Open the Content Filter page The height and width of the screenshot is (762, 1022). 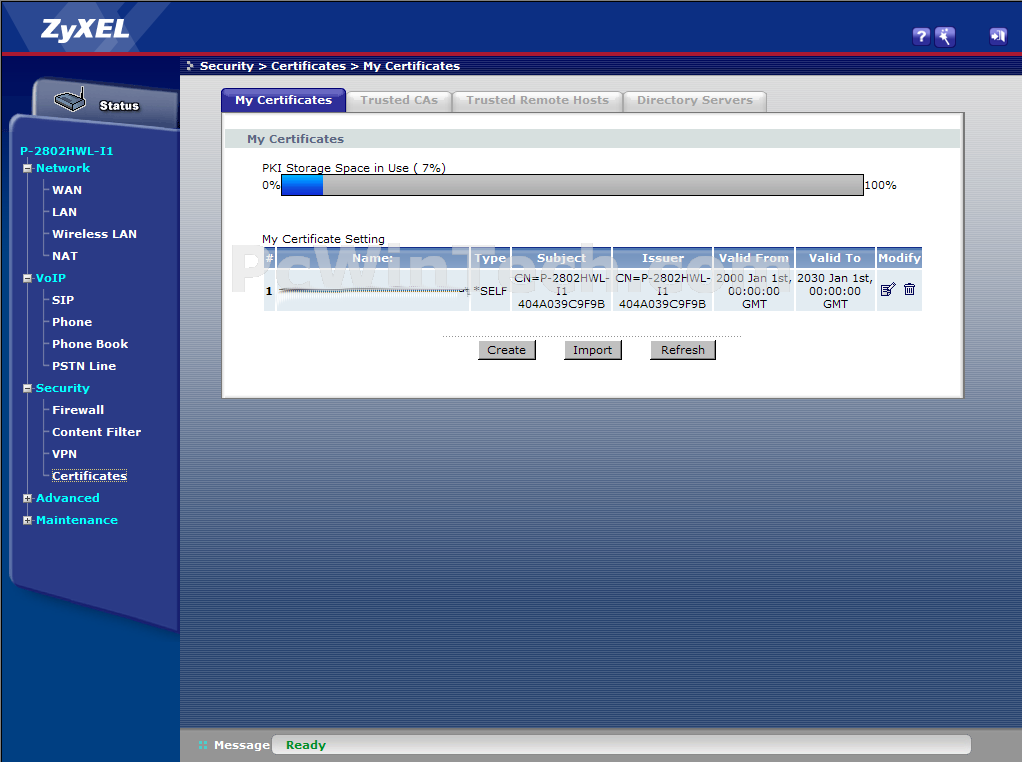(x=96, y=432)
